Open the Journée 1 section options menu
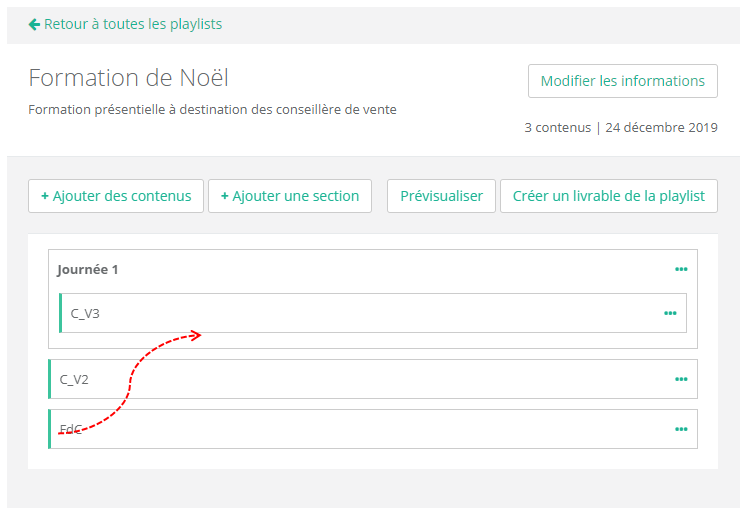 (x=681, y=269)
